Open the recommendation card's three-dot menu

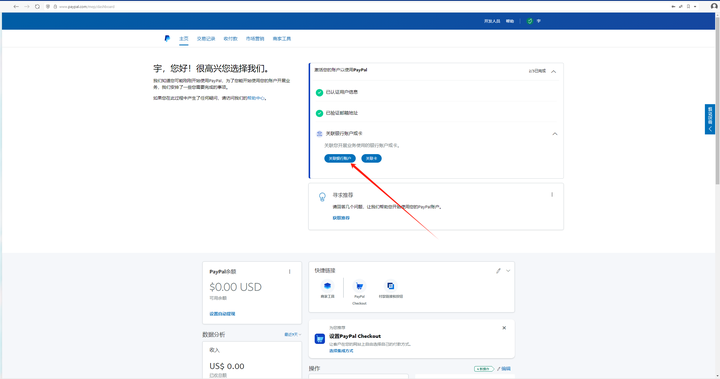552,195
